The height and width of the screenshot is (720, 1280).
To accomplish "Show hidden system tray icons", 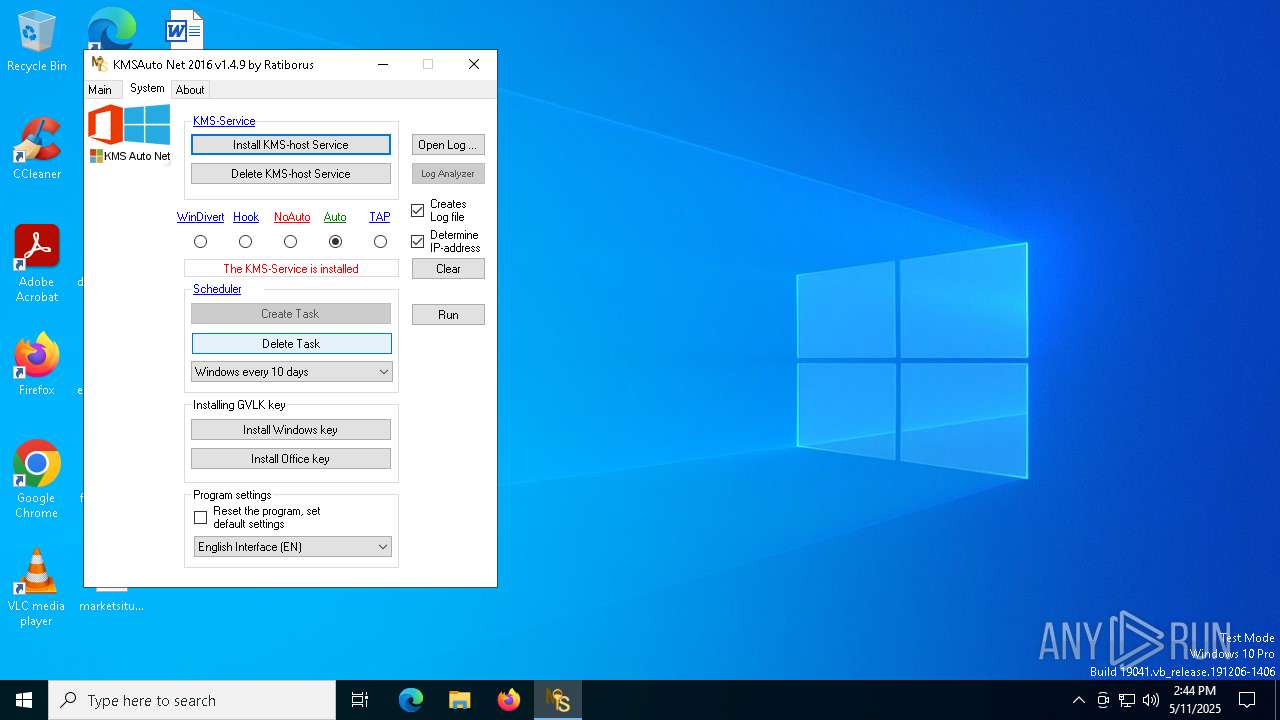I will [x=1078, y=700].
